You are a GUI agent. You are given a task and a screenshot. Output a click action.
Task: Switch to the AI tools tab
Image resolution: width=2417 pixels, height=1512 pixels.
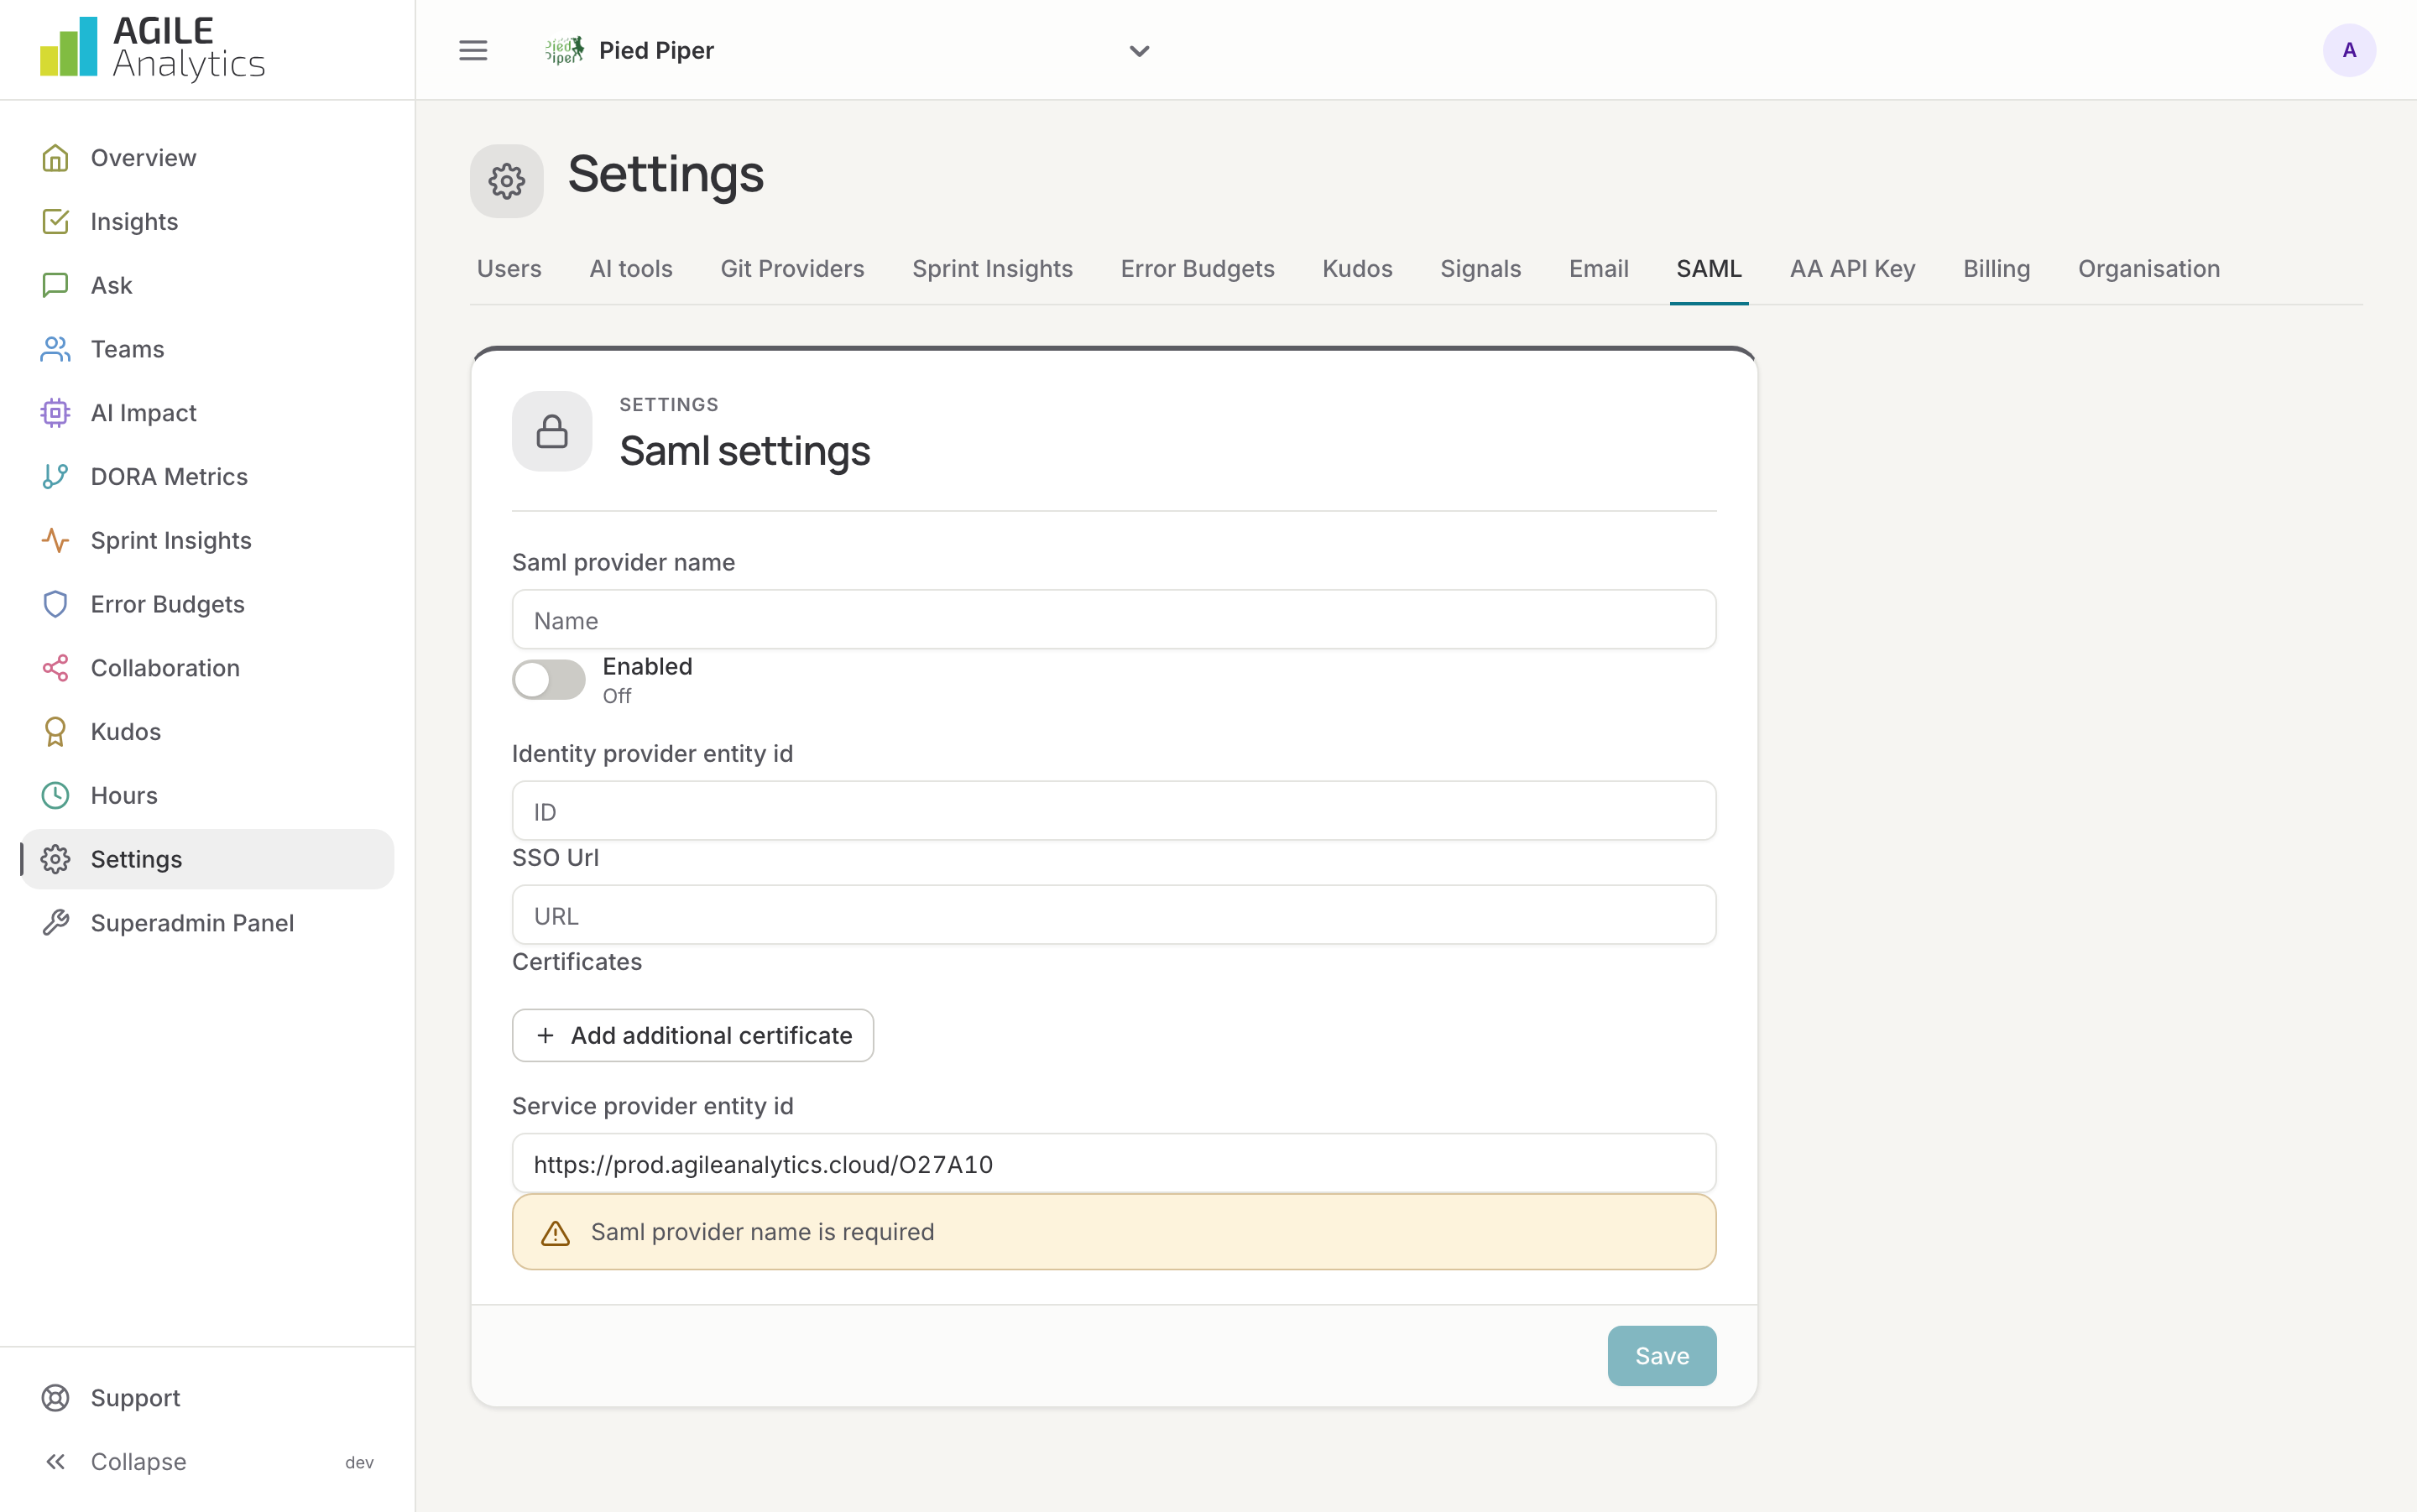[x=631, y=269]
